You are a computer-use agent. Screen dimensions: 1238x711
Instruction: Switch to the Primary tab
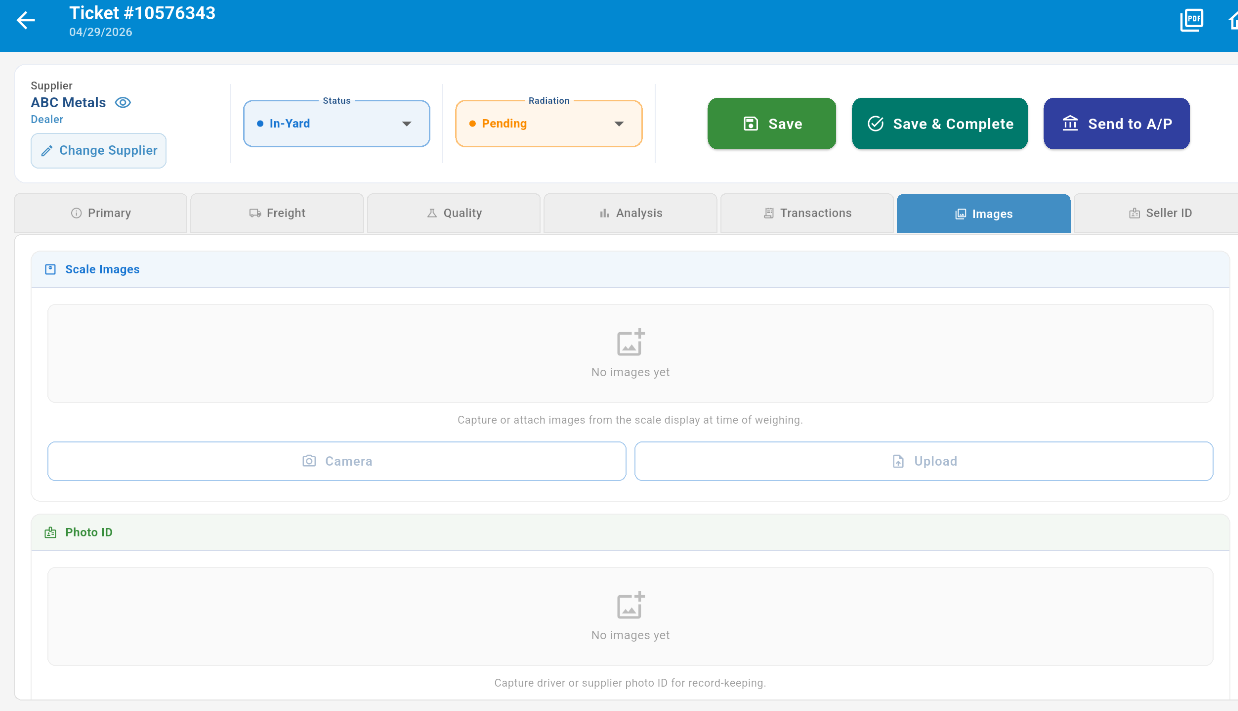pyautogui.click(x=101, y=213)
